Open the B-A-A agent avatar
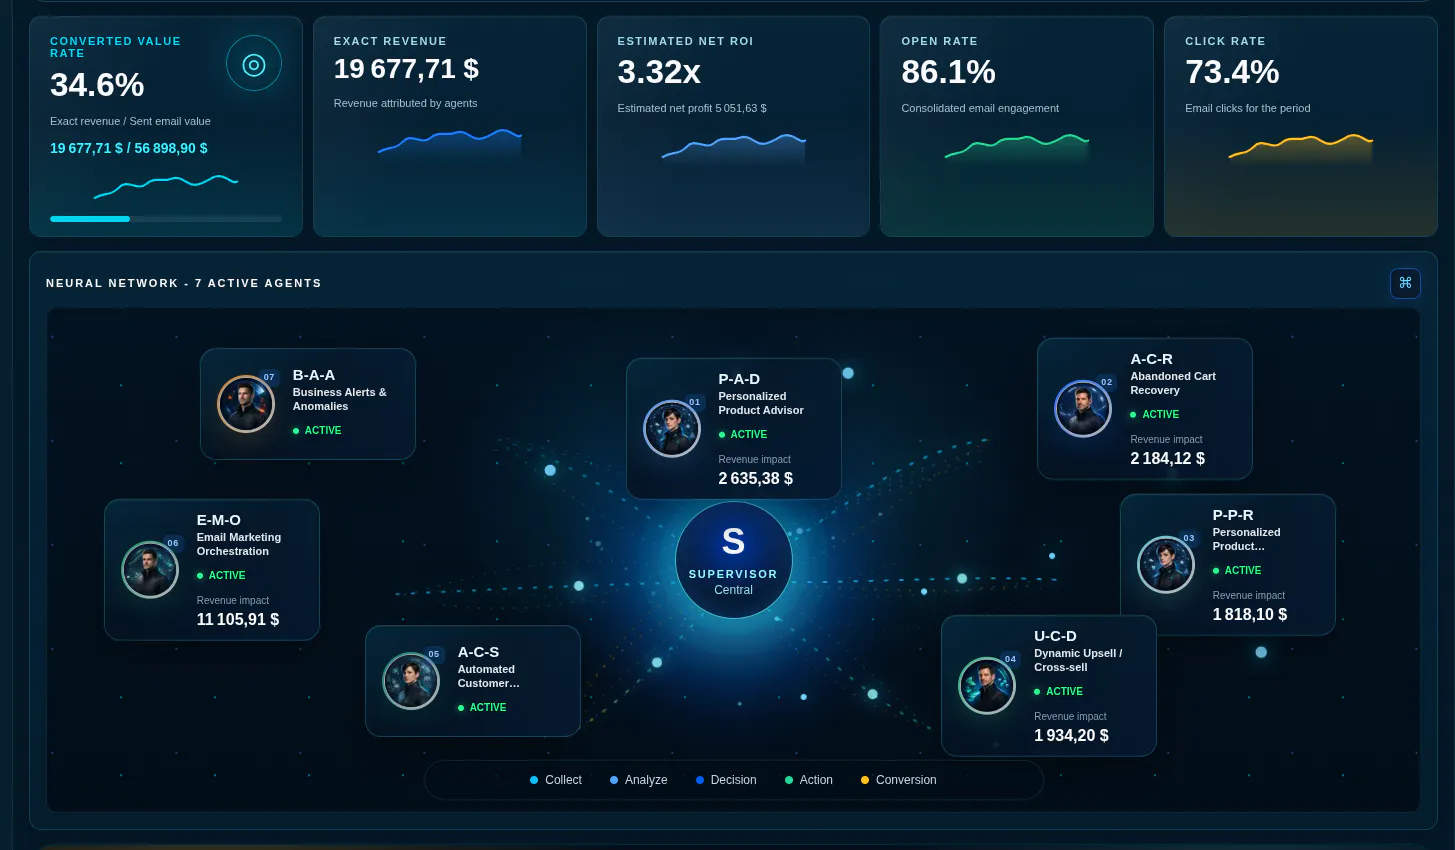1455x850 pixels. [246, 404]
